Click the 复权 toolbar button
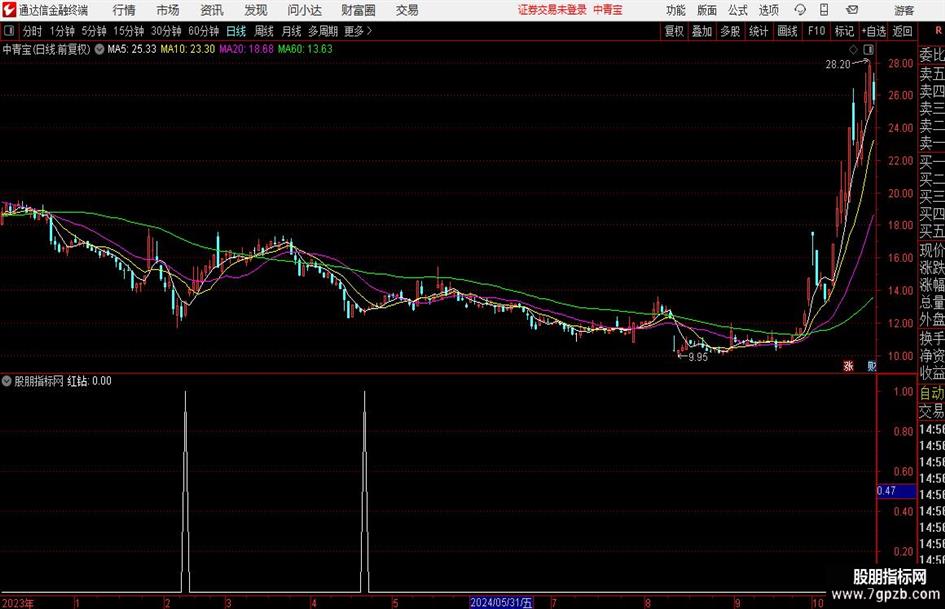The height and width of the screenshot is (609, 945). (x=674, y=31)
